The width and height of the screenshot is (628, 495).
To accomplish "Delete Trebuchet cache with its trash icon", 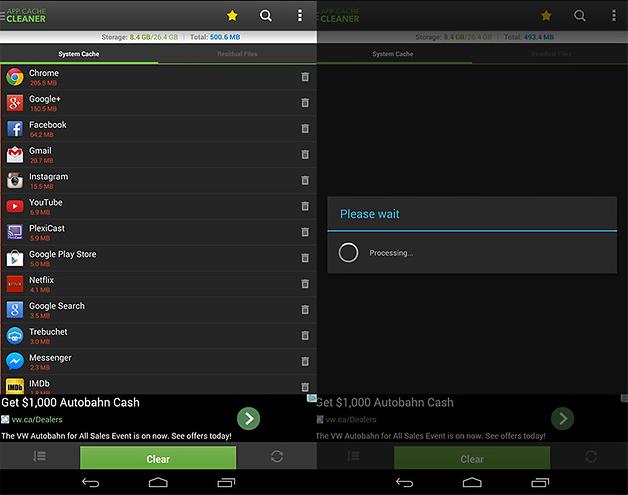I will pos(305,335).
